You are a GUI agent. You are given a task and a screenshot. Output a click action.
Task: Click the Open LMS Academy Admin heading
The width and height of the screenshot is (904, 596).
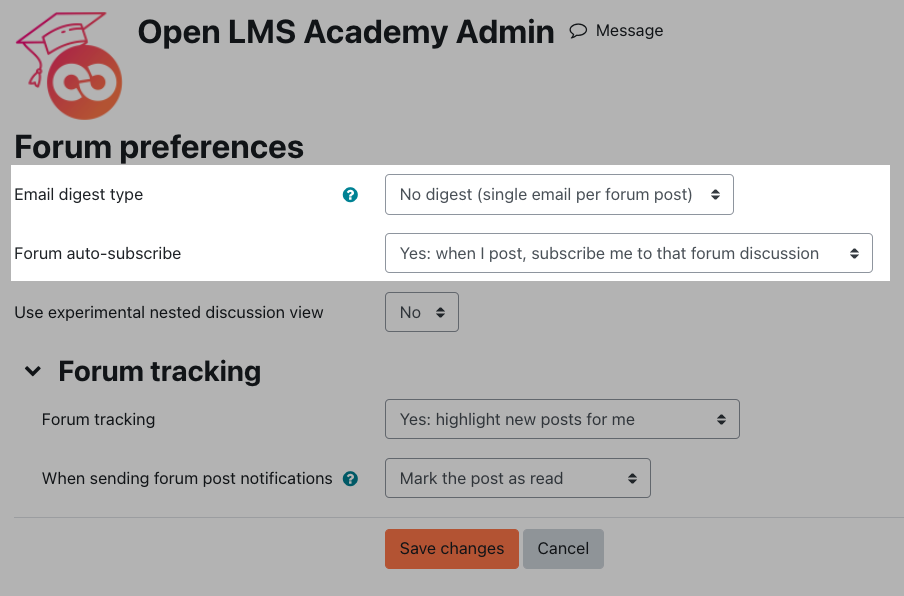346,32
